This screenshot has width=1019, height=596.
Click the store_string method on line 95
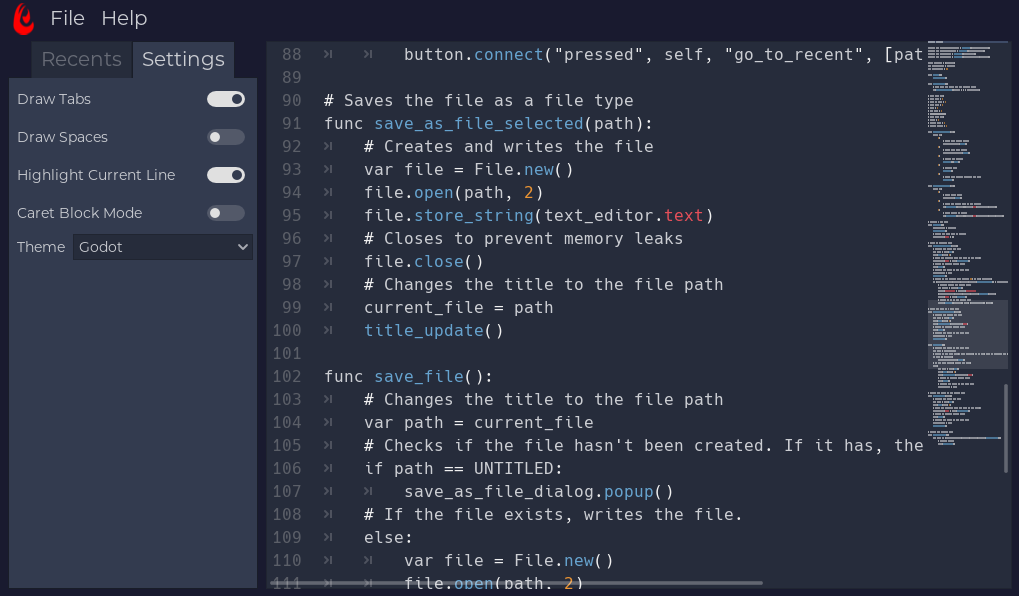[x=474, y=215]
